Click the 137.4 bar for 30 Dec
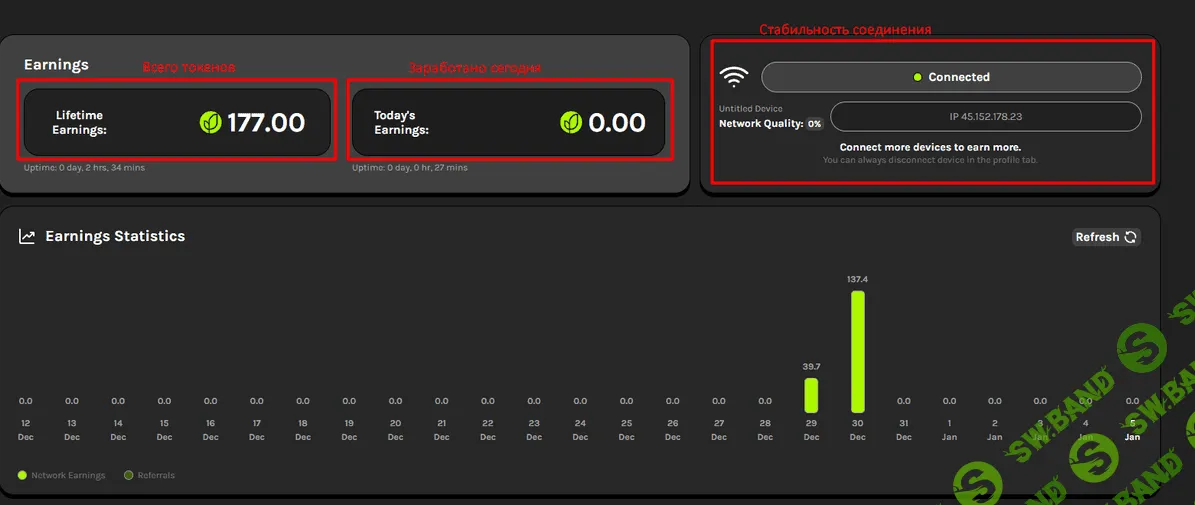The height and width of the screenshot is (505, 1195). click(x=857, y=352)
